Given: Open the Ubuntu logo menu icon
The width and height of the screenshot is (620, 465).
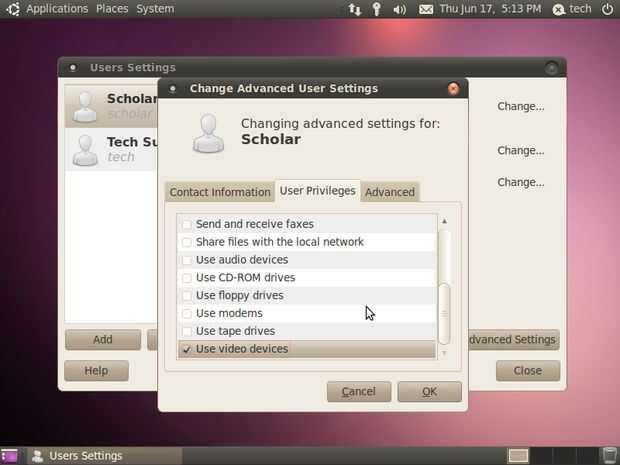Looking at the screenshot, I should 12,9.
